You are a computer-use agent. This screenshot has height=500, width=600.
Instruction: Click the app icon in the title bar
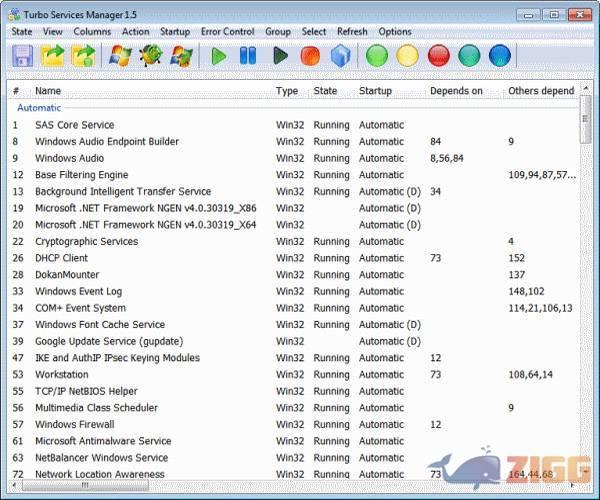tap(14, 15)
